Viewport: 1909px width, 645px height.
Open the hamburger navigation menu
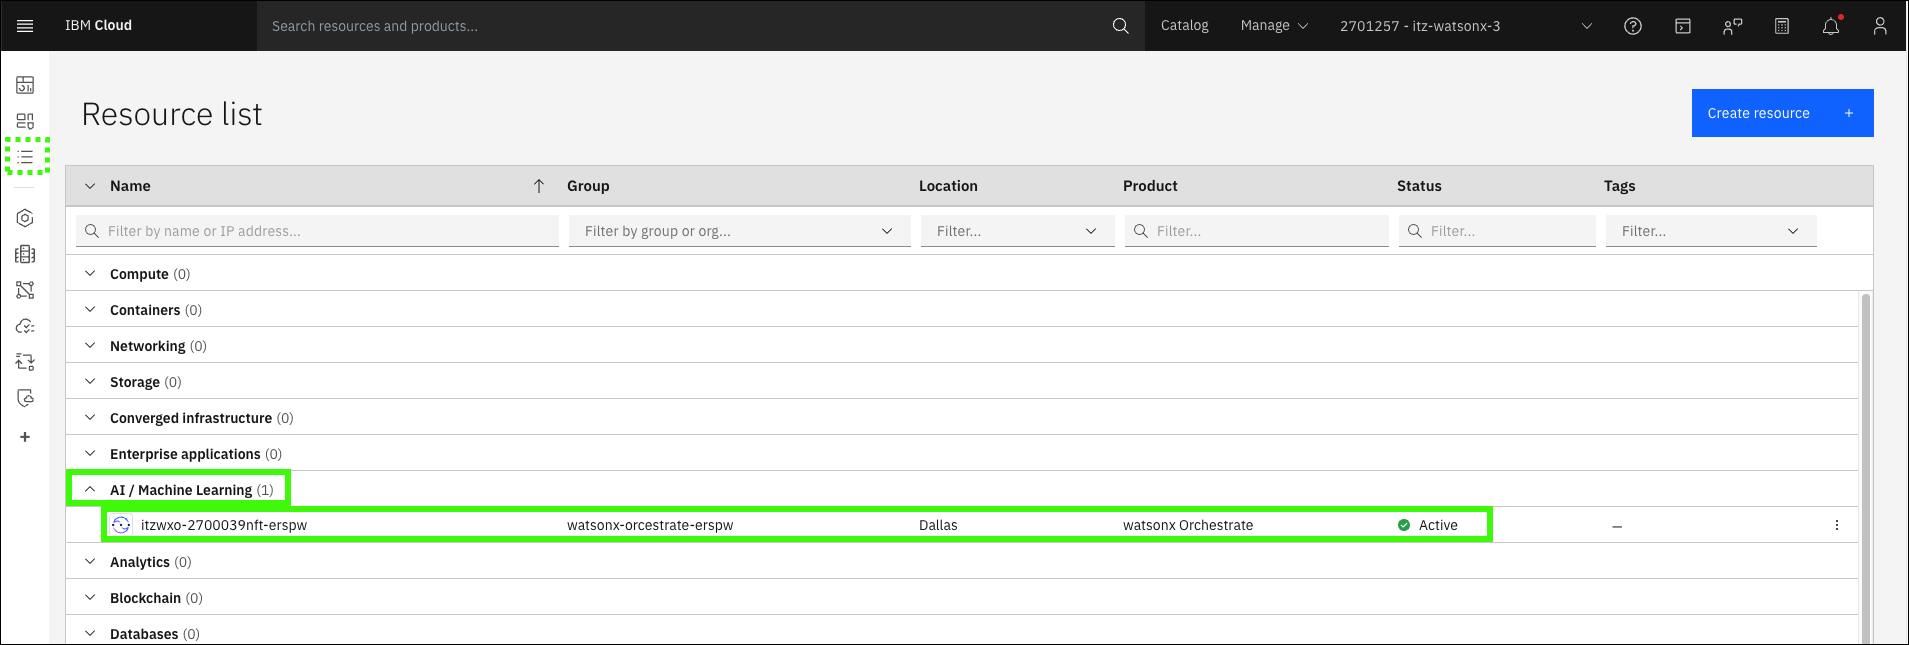point(25,26)
